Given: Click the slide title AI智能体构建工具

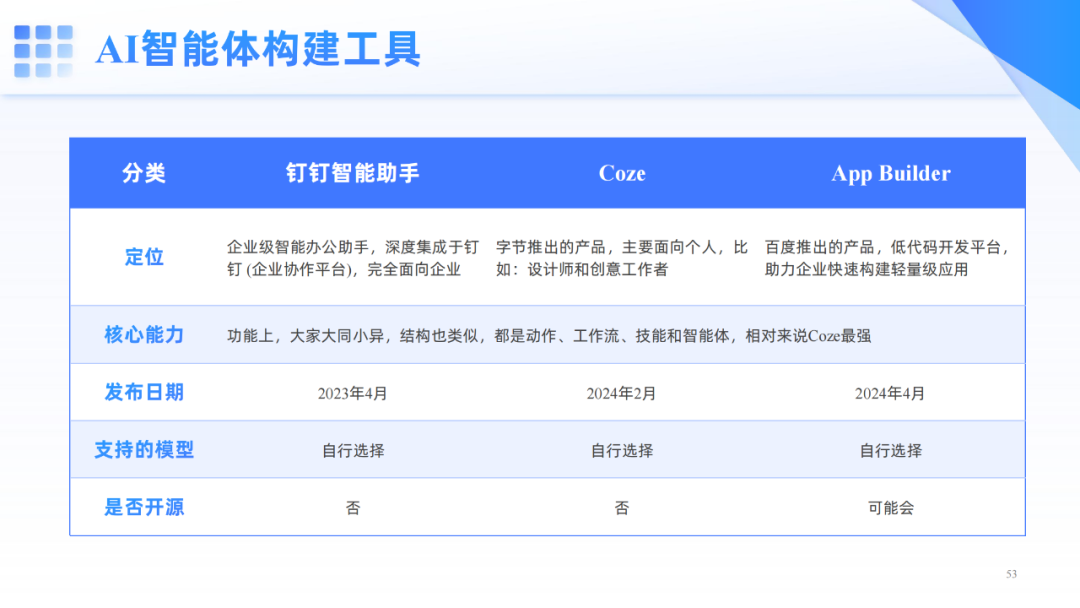Looking at the screenshot, I should tap(258, 50).
